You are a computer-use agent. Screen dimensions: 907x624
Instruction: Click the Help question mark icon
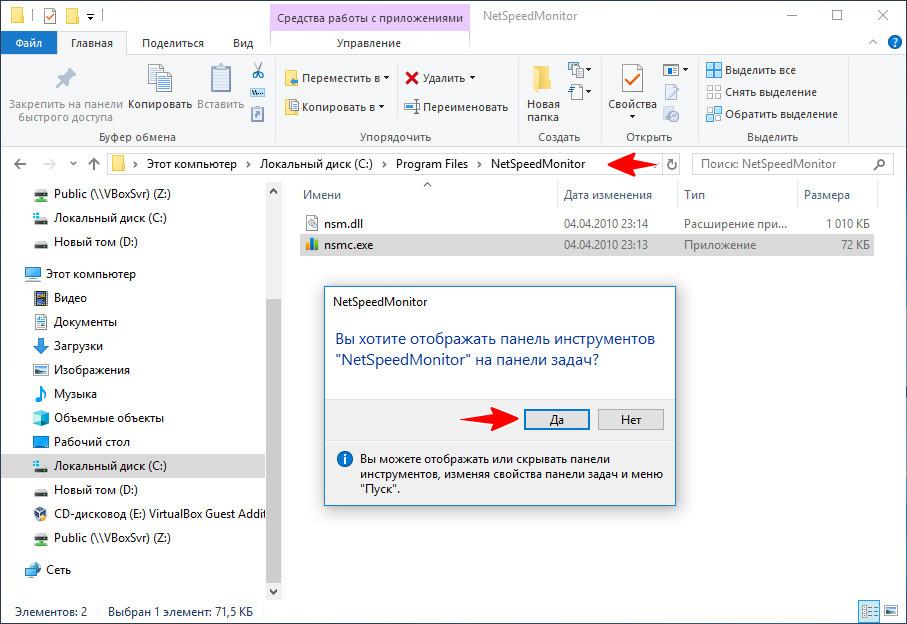(x=894, y=42)
